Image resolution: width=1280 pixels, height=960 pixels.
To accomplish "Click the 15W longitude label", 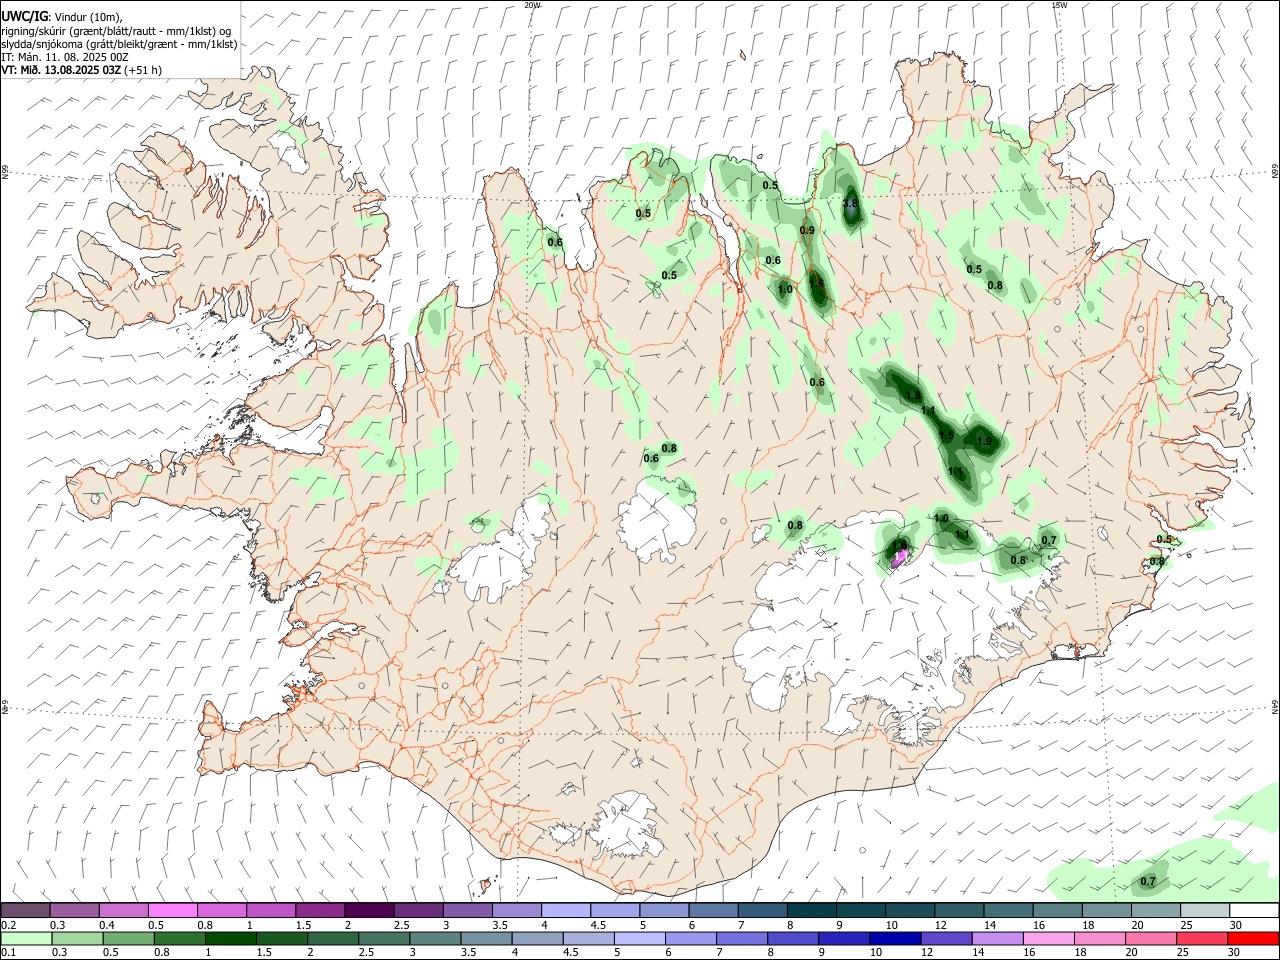I will 1060,5.
